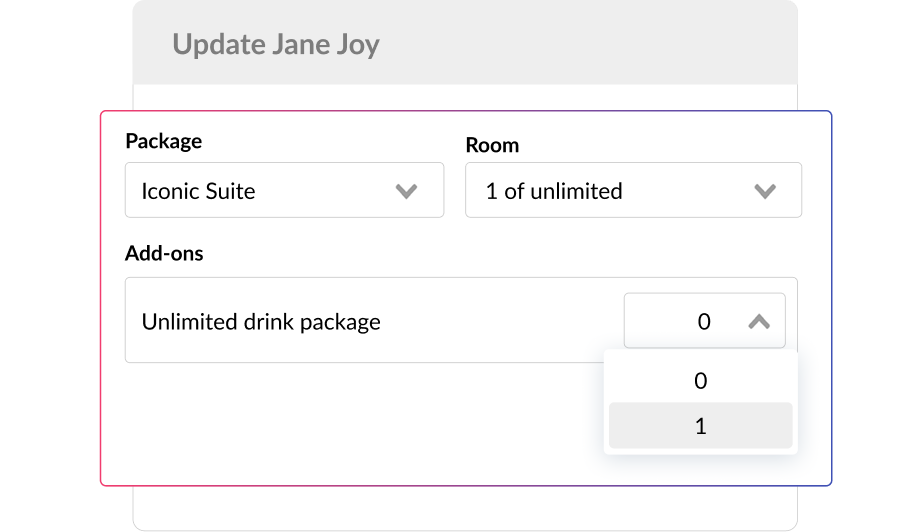917x532 pixels.
Task: Open the Package dropdown showing Iconic Suite
Action: click(x=284, y=190)
